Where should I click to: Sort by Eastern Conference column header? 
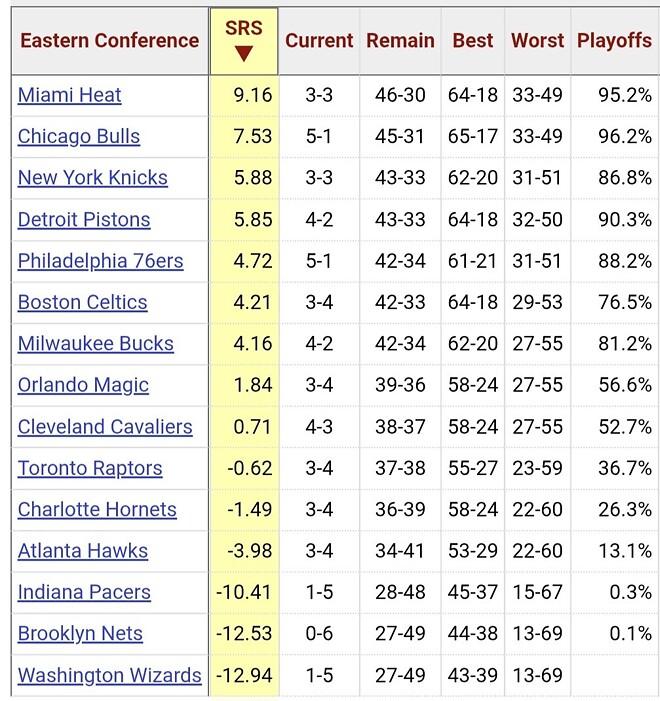[x=110, y=41]
